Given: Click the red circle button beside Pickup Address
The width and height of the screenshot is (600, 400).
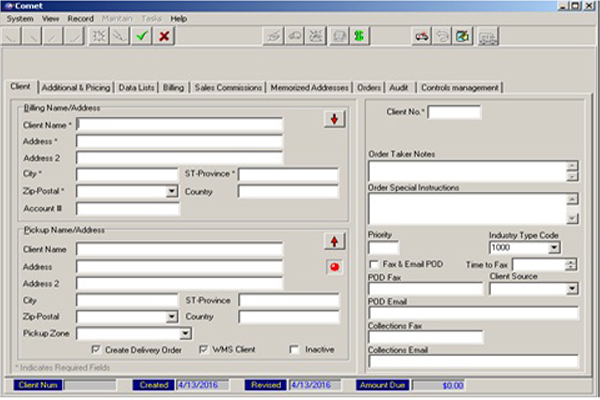Looking at the screenshot, I should [334, 267].
